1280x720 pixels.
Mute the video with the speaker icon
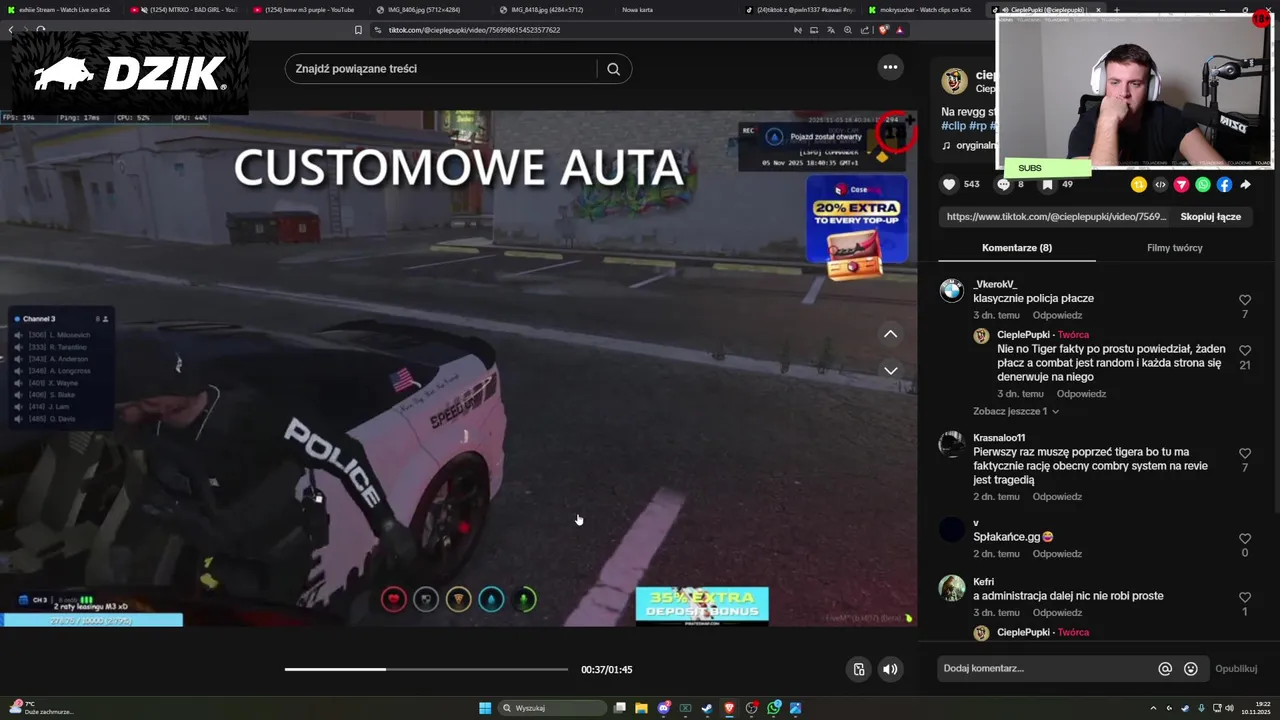(x=890, y=669)
